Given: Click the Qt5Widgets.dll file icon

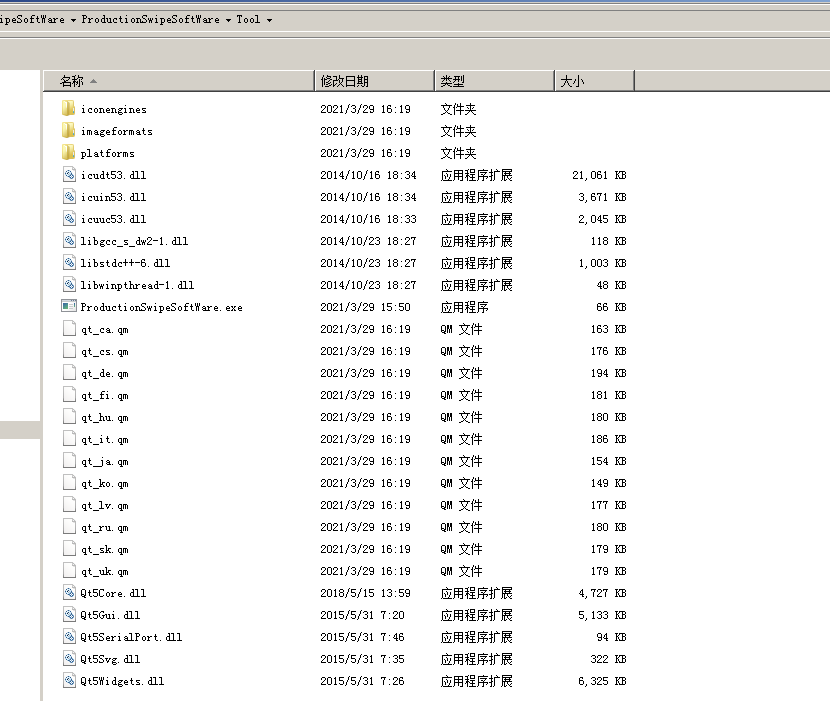Looking at the screenshot, I should pos(69,680).
